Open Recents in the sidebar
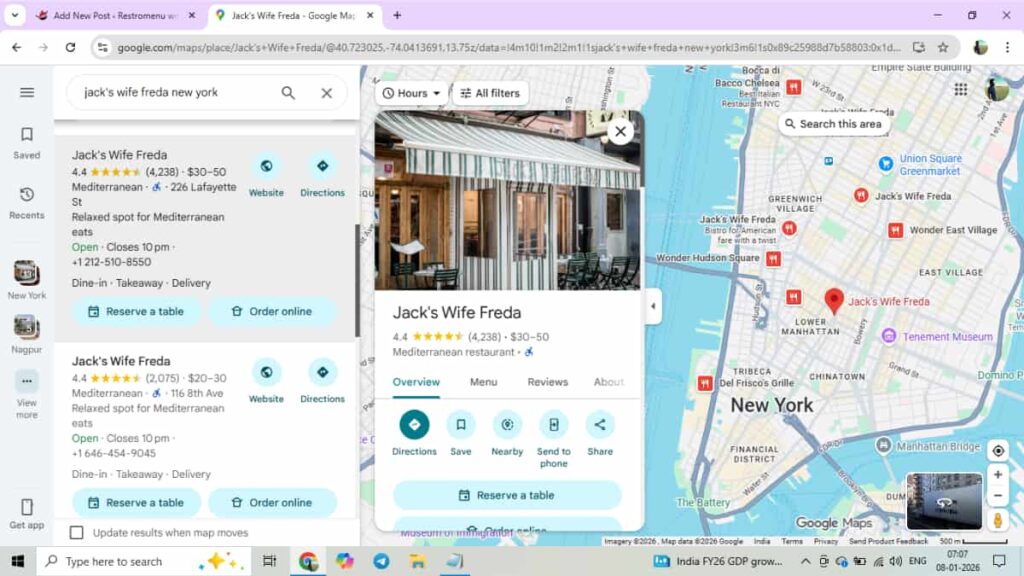The height and width of the screenshot is (576, 1024). click(x=26, y=198)
